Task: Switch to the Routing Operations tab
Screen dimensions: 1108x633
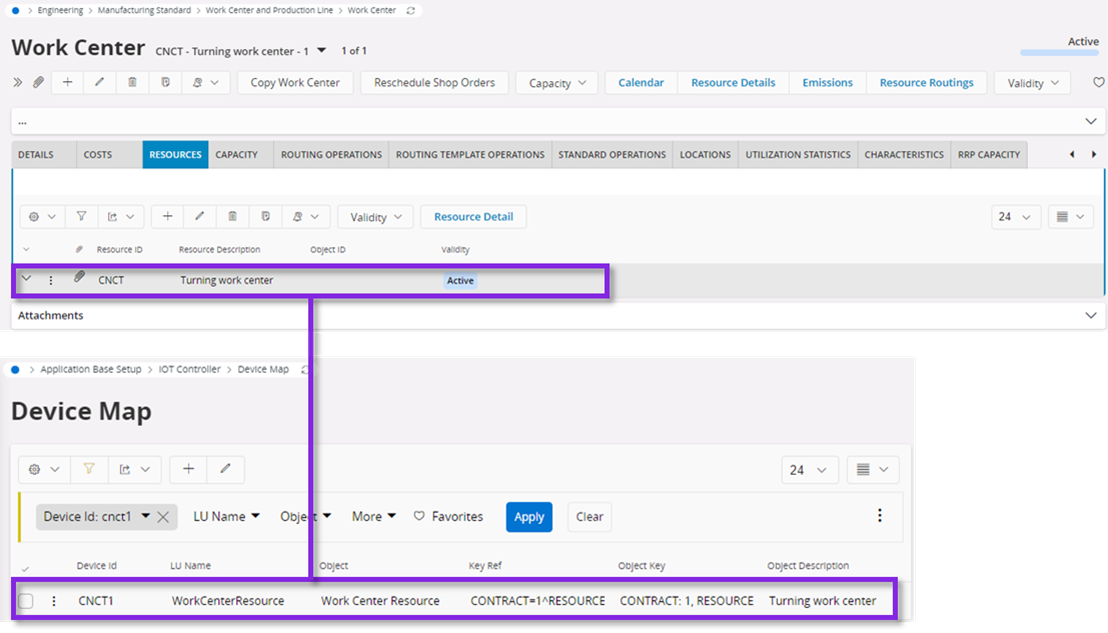Action: coord(331,155)
